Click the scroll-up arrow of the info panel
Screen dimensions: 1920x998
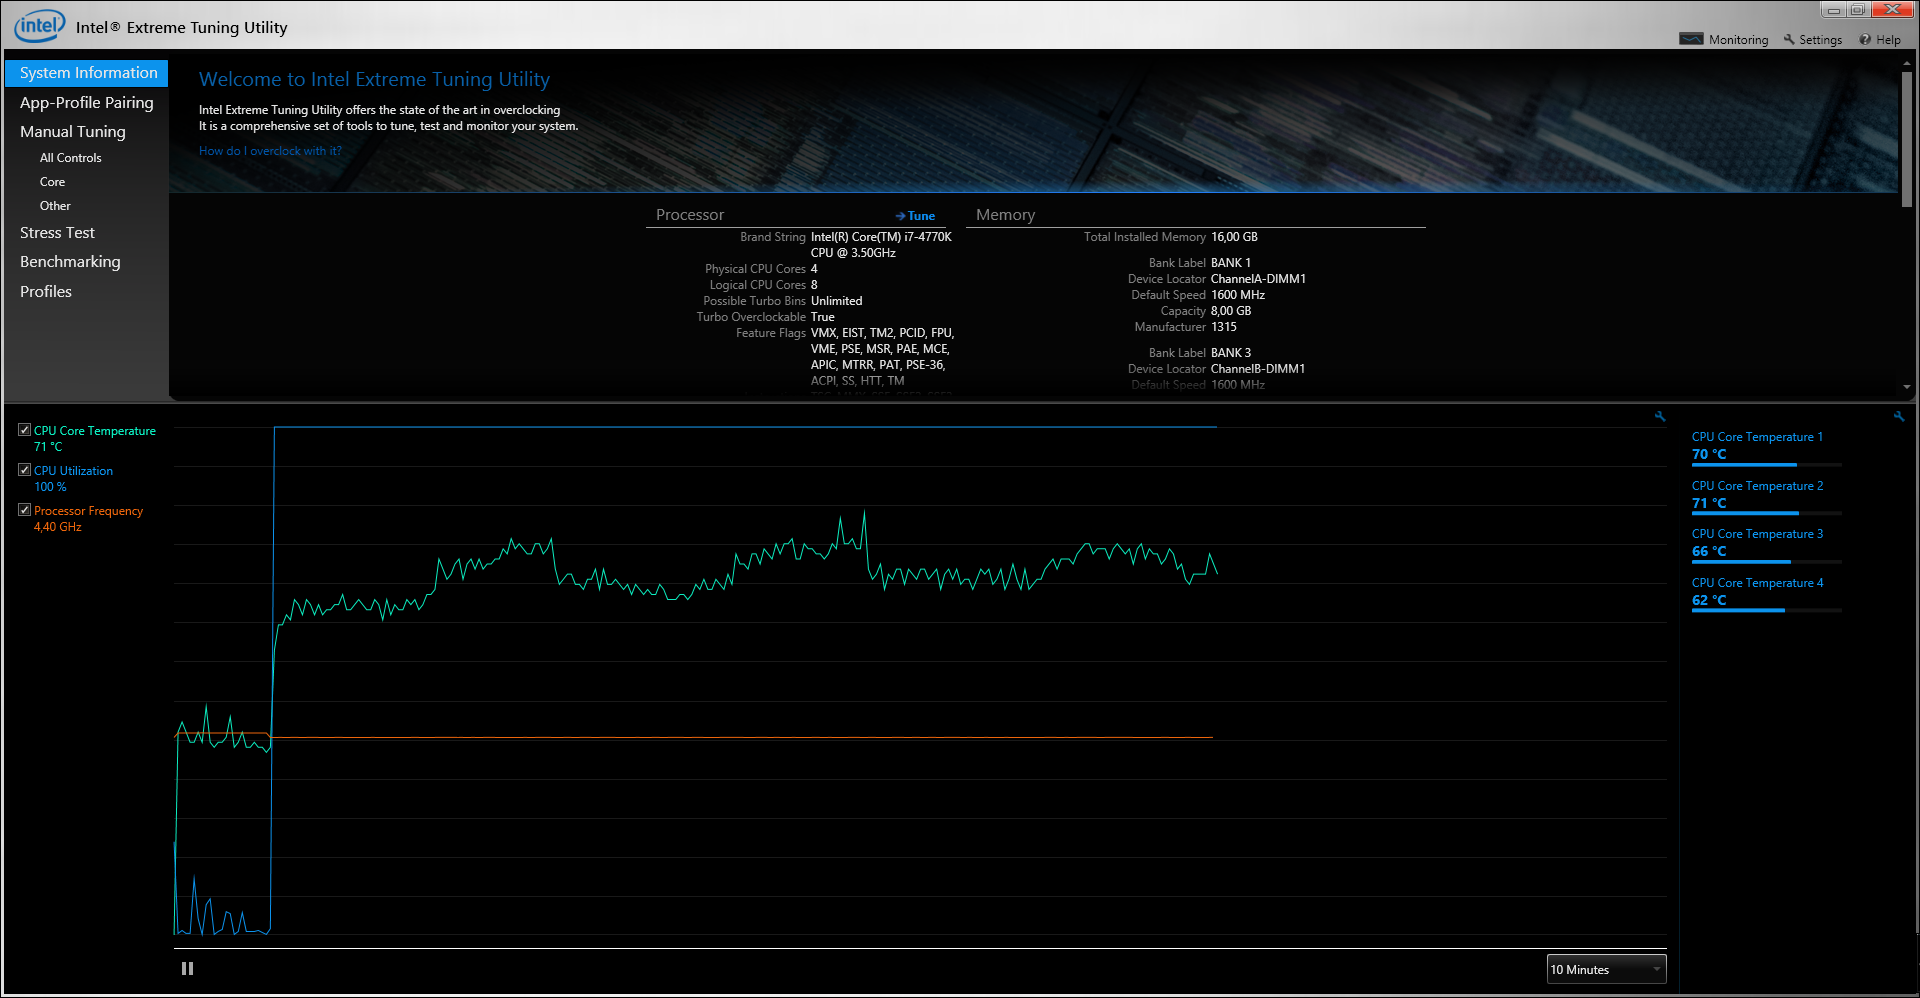pyautogui.click(x=1906, y=63)
